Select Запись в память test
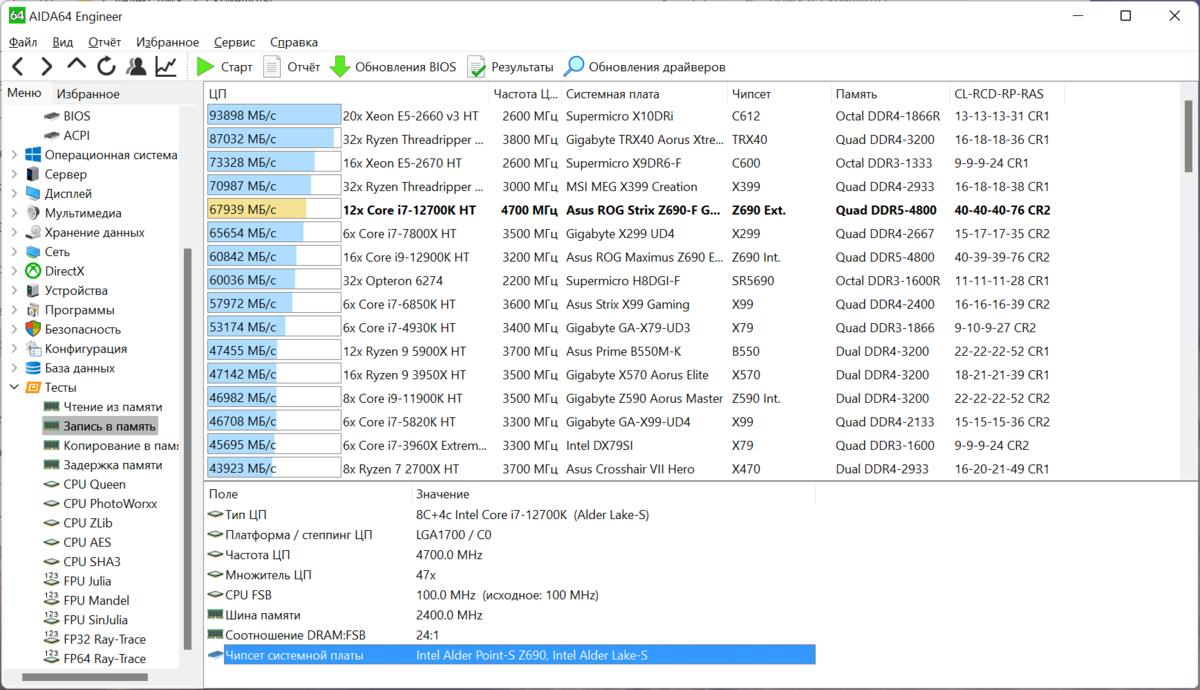The height and width of the screenshot is (690, 1200). [100, 426]
